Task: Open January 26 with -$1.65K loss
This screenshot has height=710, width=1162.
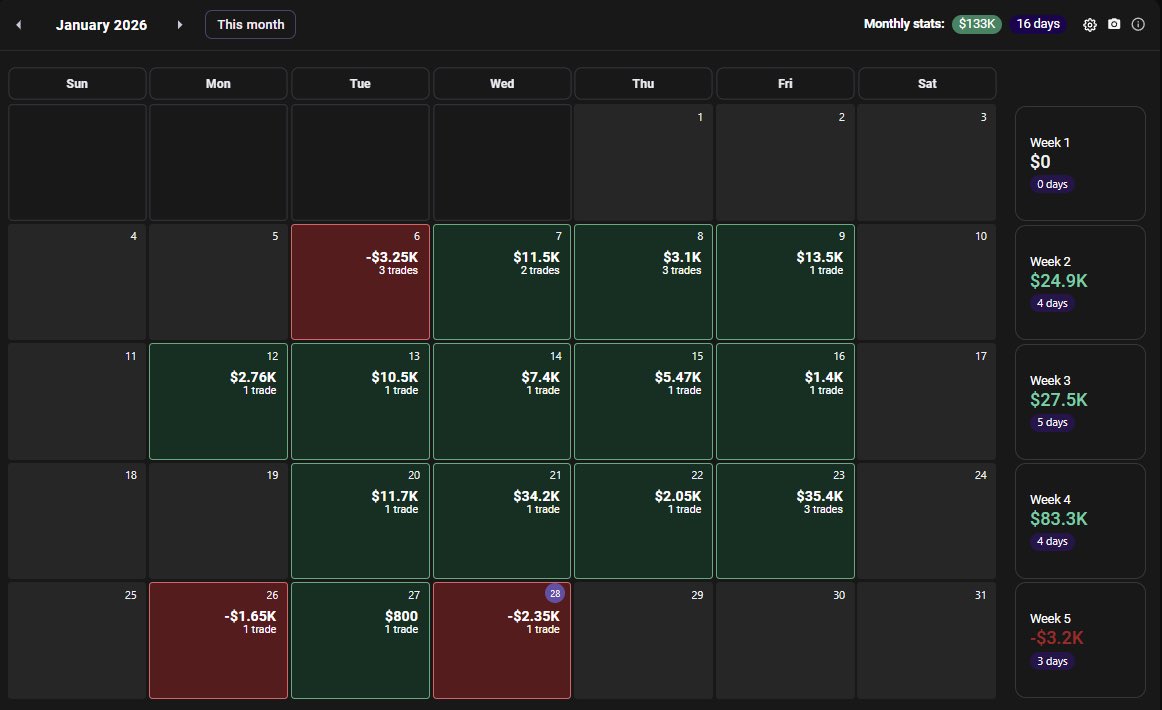Action: coord(219,640)
